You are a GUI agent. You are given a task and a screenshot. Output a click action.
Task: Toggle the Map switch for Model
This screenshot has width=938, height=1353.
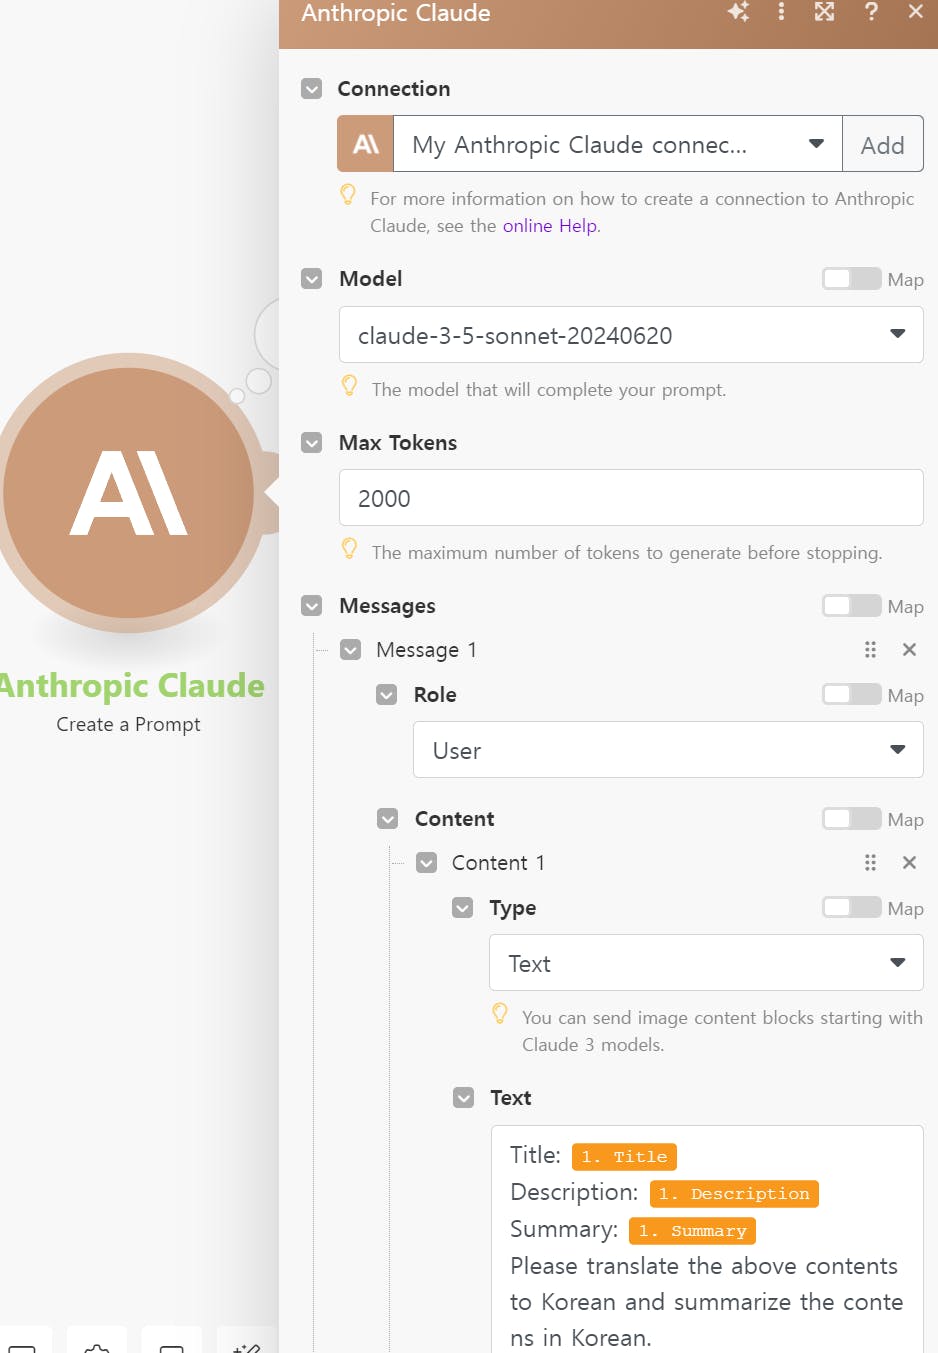[x=852, y=279]
